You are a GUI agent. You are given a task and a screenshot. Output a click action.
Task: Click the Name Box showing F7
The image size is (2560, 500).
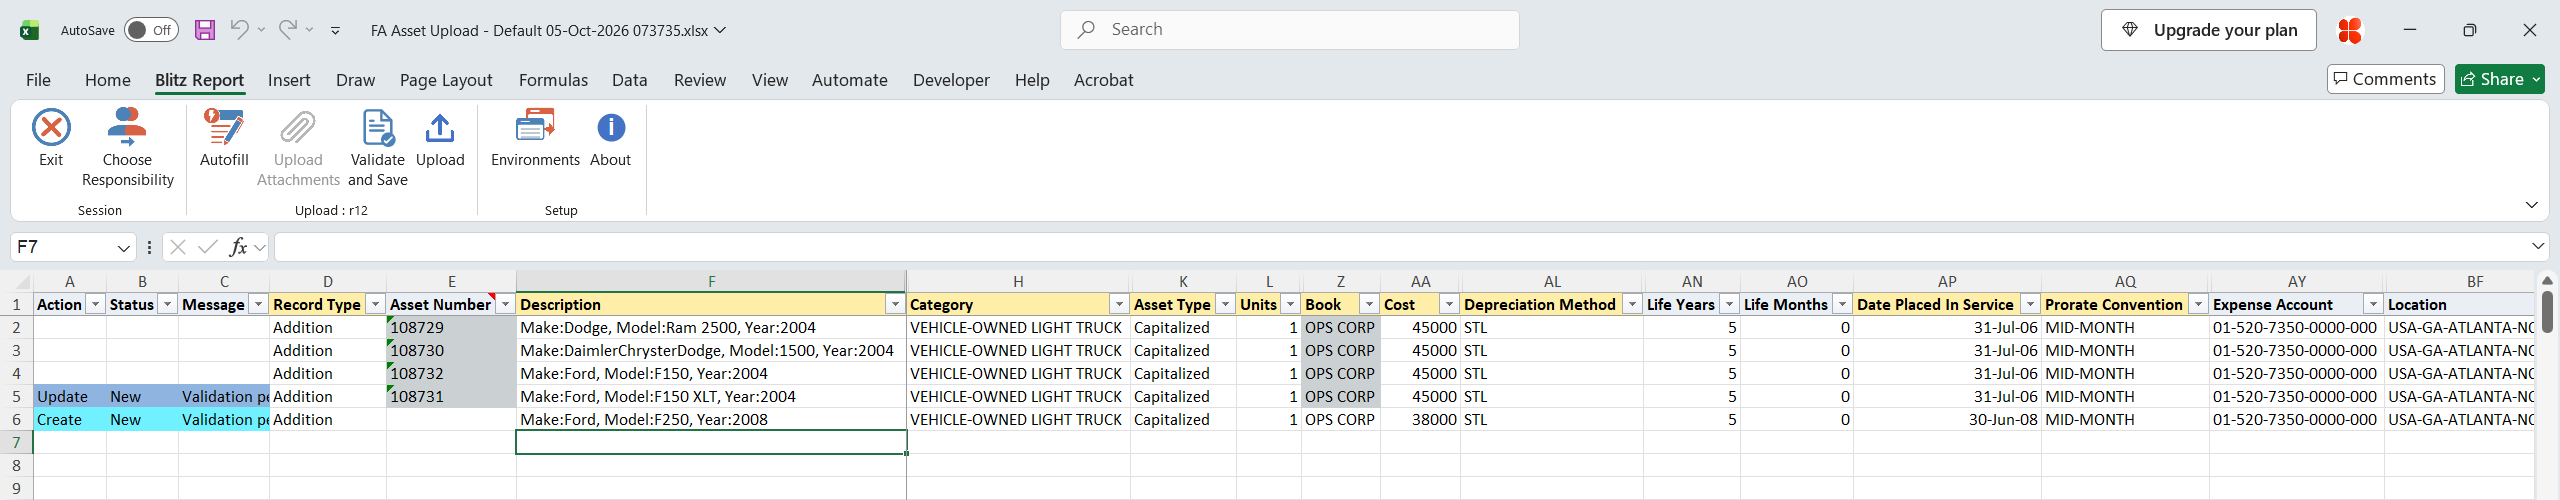62,247
